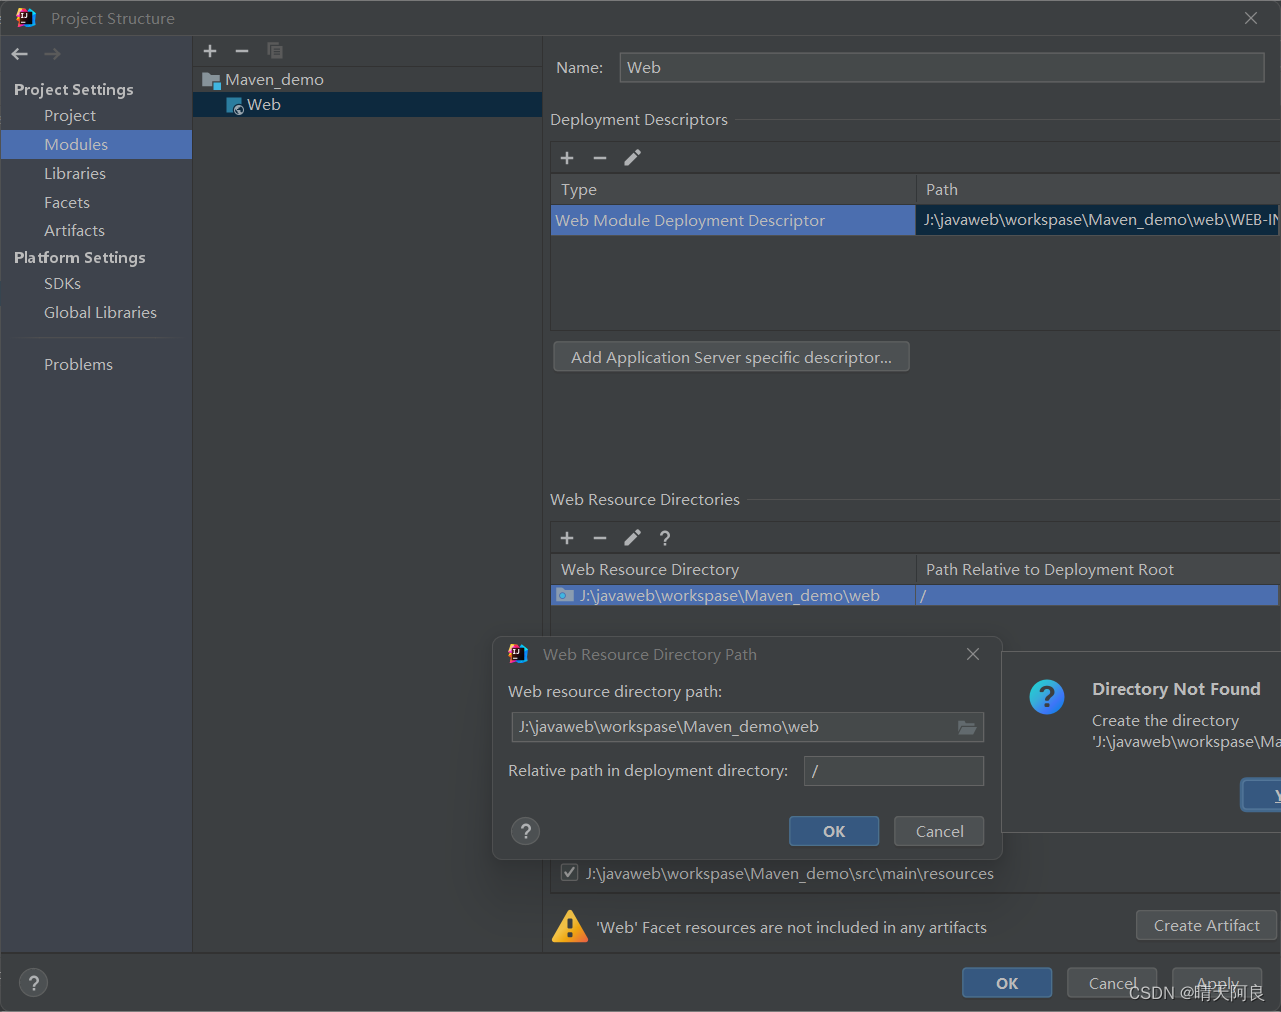Click the Web Resource Directory column header
The width and height of the screenshot is (1281, 1012).
click(733, 570)
